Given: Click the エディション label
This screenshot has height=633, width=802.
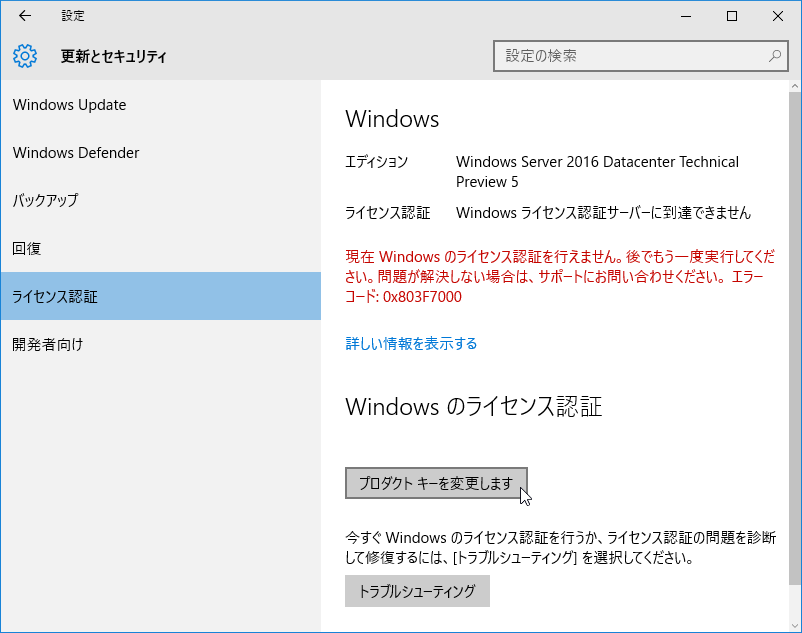Looking at the screenshot, I should [x=376, y=162].
